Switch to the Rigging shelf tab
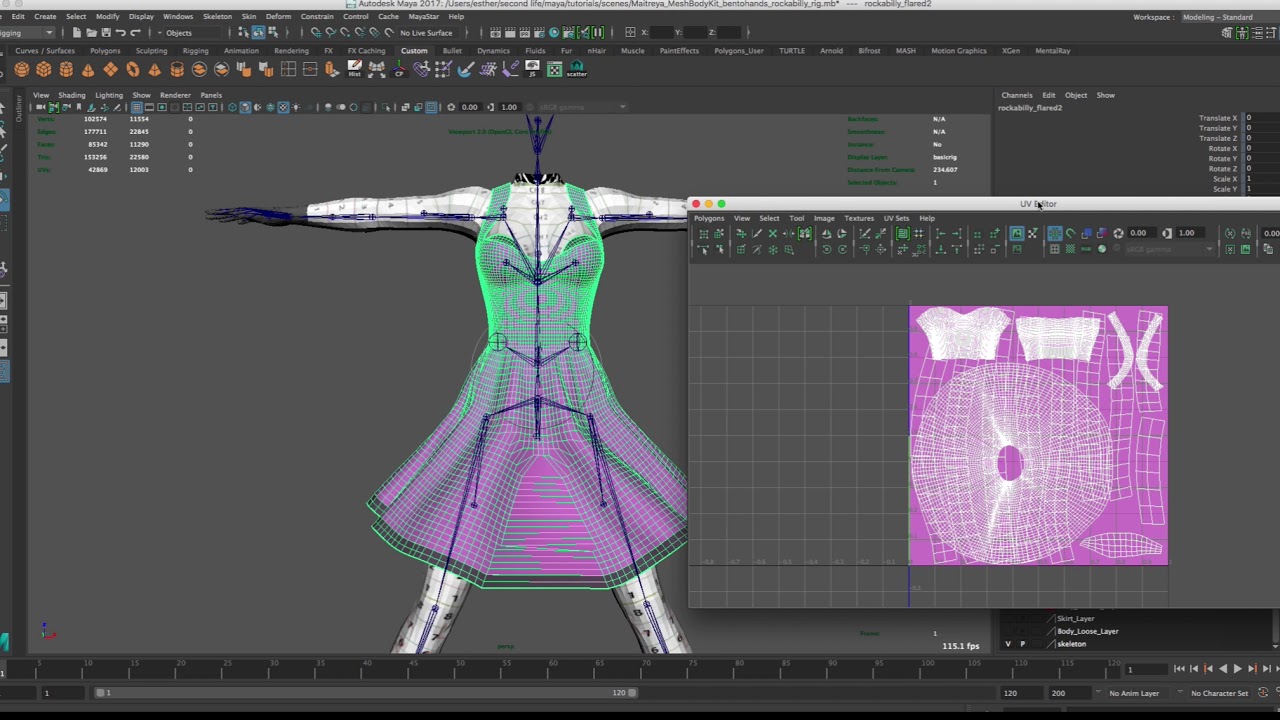This screenshot has width=1280, height=720. point(196,51)
